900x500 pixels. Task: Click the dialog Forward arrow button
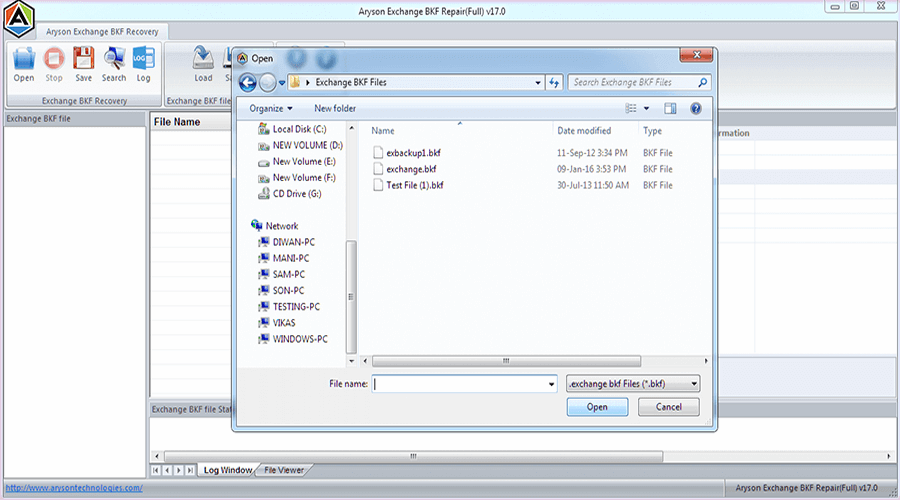point(267,83)
